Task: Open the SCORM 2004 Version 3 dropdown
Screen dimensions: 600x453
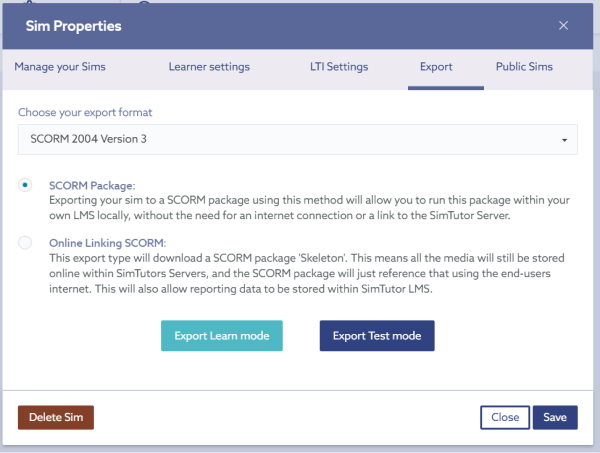Action: [298, 139]
